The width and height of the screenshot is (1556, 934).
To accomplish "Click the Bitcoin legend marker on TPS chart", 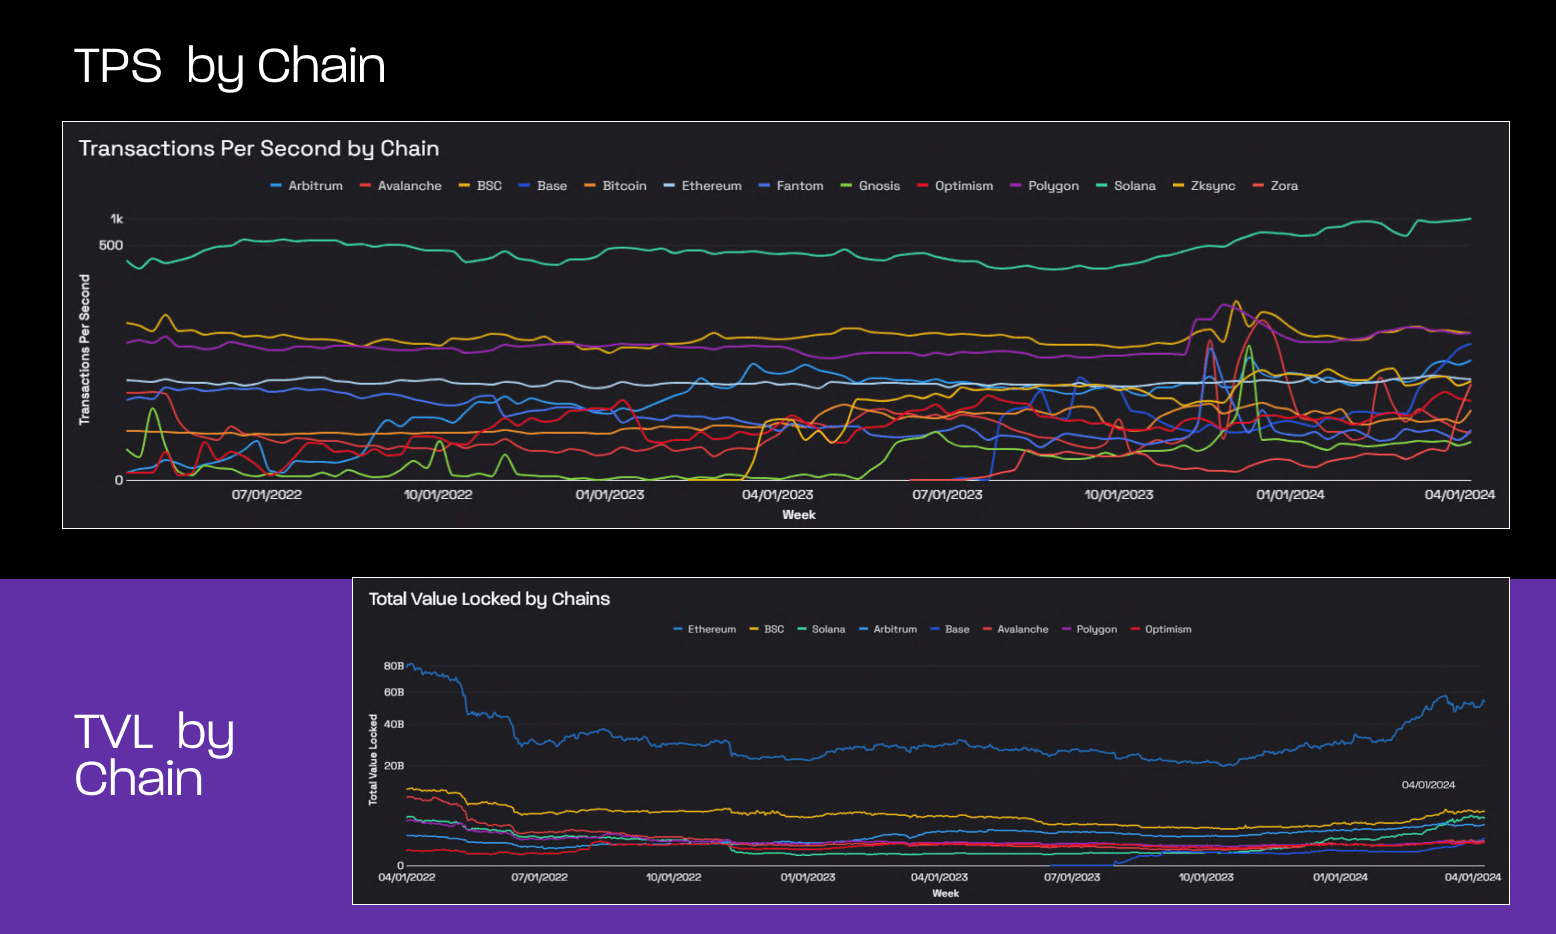I will point(592,185).
